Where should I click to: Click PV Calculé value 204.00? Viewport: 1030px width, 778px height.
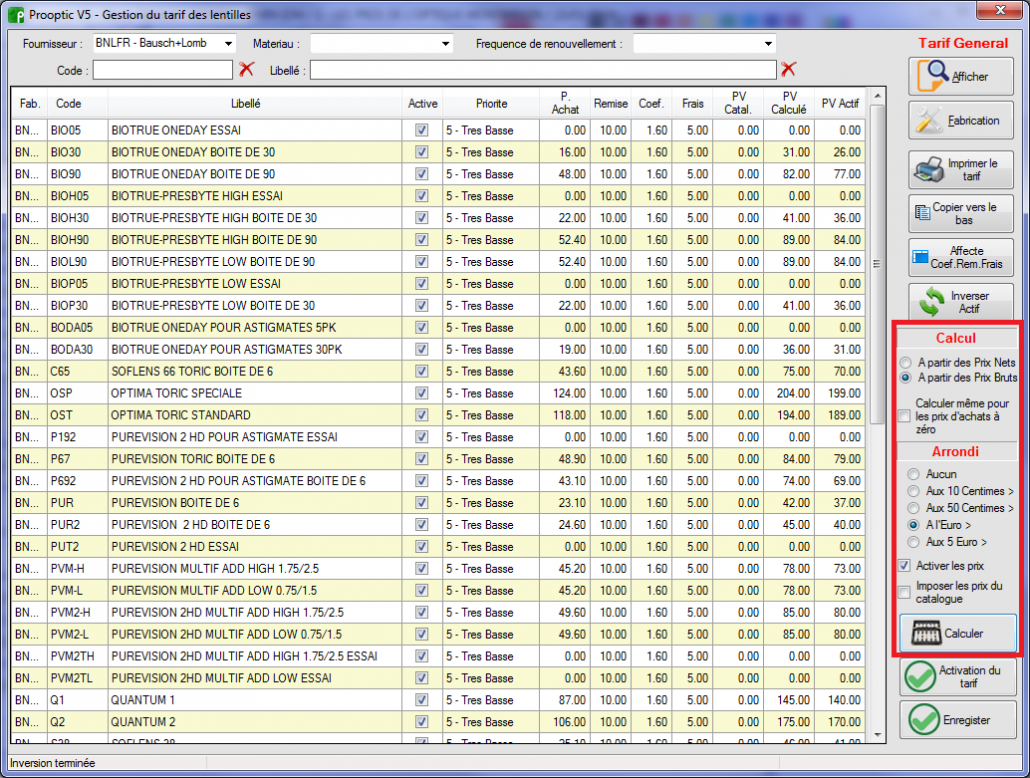(x=789, y=393)
